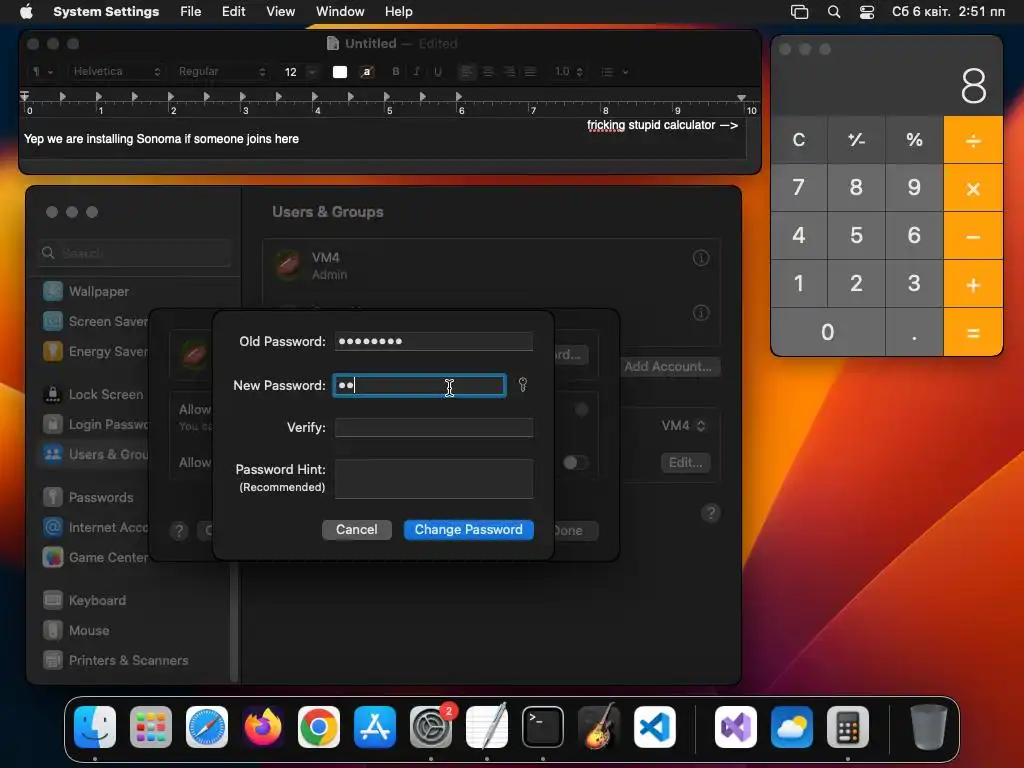Open the Help menu
1024x768 pixels.
[x=398, y=12]
